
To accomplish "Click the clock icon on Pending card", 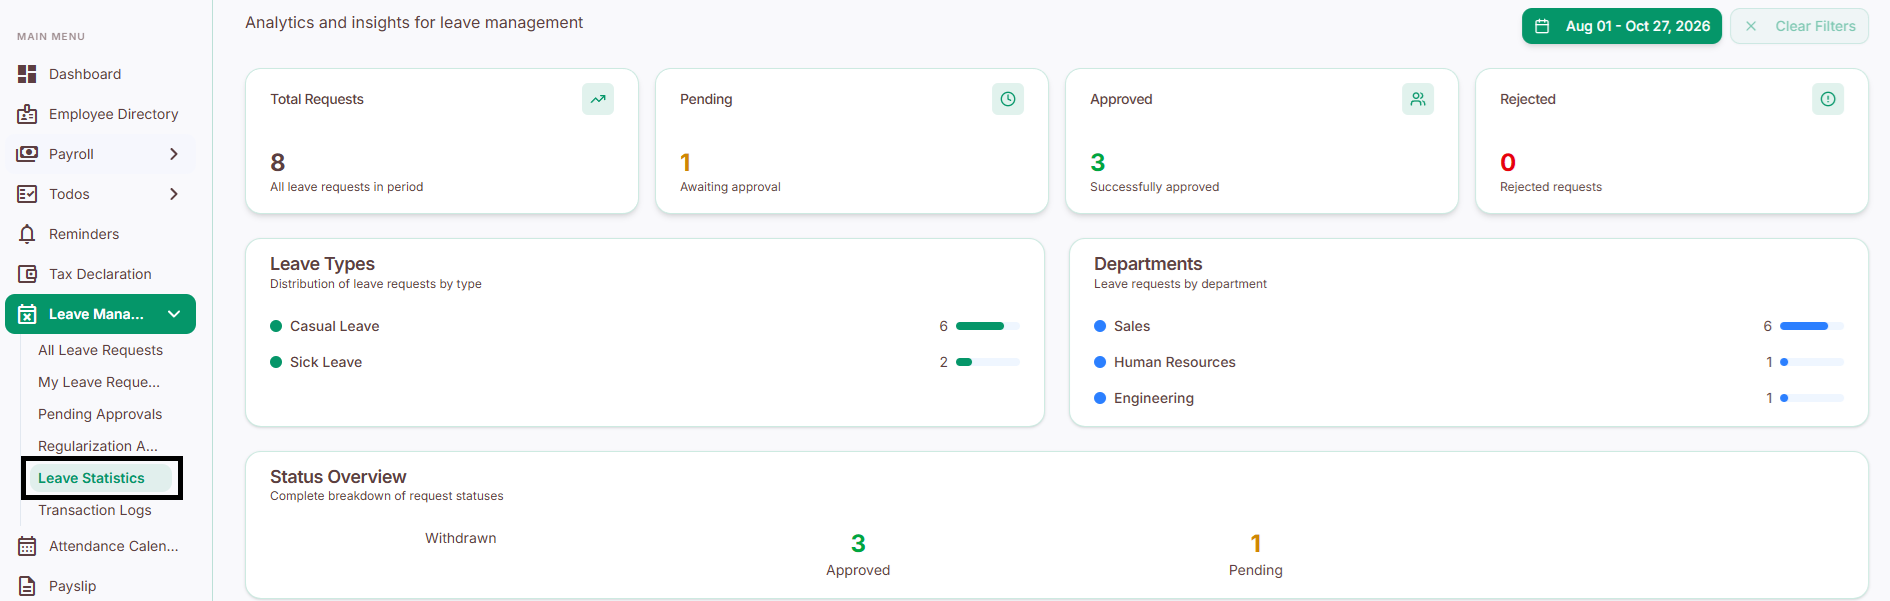I will (1008, 99).
